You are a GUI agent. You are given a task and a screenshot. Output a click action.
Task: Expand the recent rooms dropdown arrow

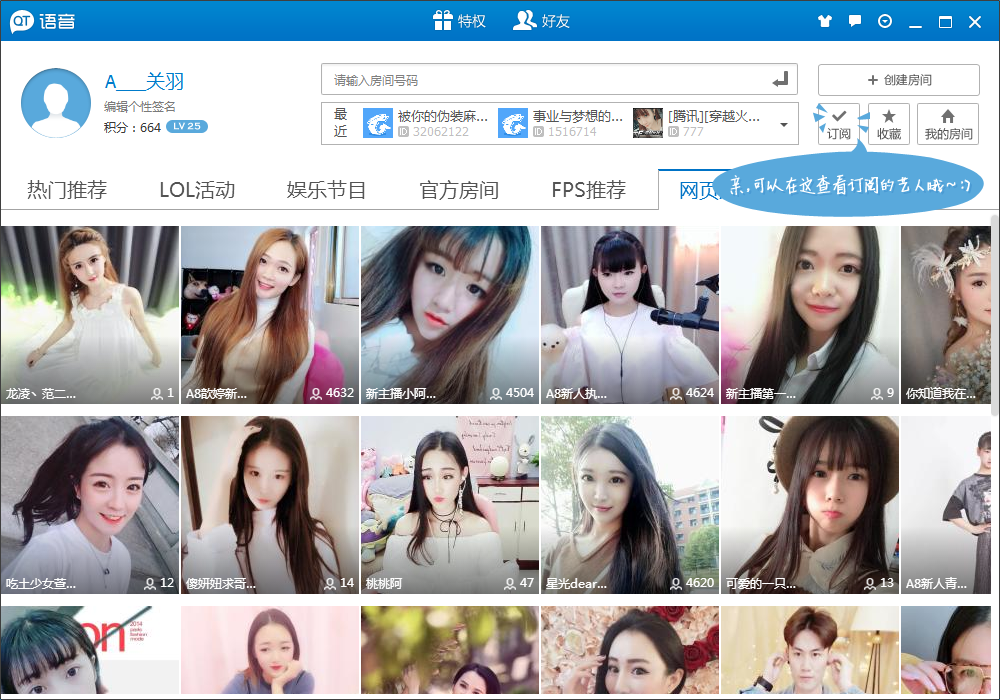784,124
